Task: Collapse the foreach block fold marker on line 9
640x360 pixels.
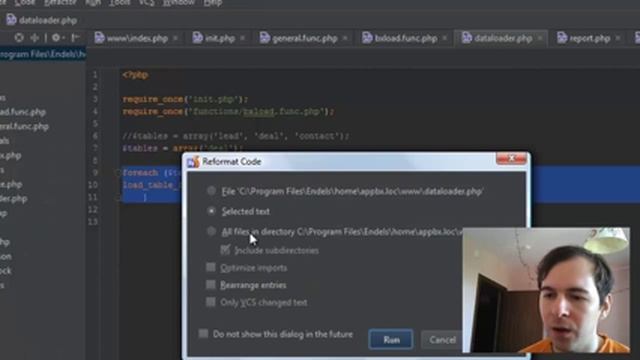Action: 119,173
